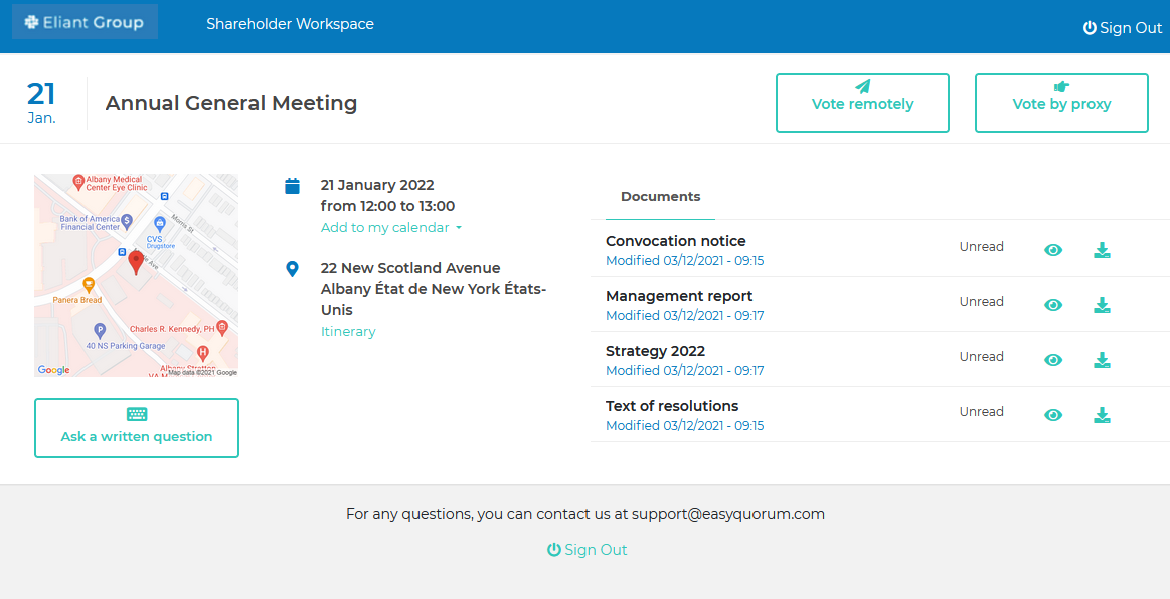The height and width of the screenshot is (599, 1170).
Task: Download the Management report document
Action: (x=1102, y=305)
